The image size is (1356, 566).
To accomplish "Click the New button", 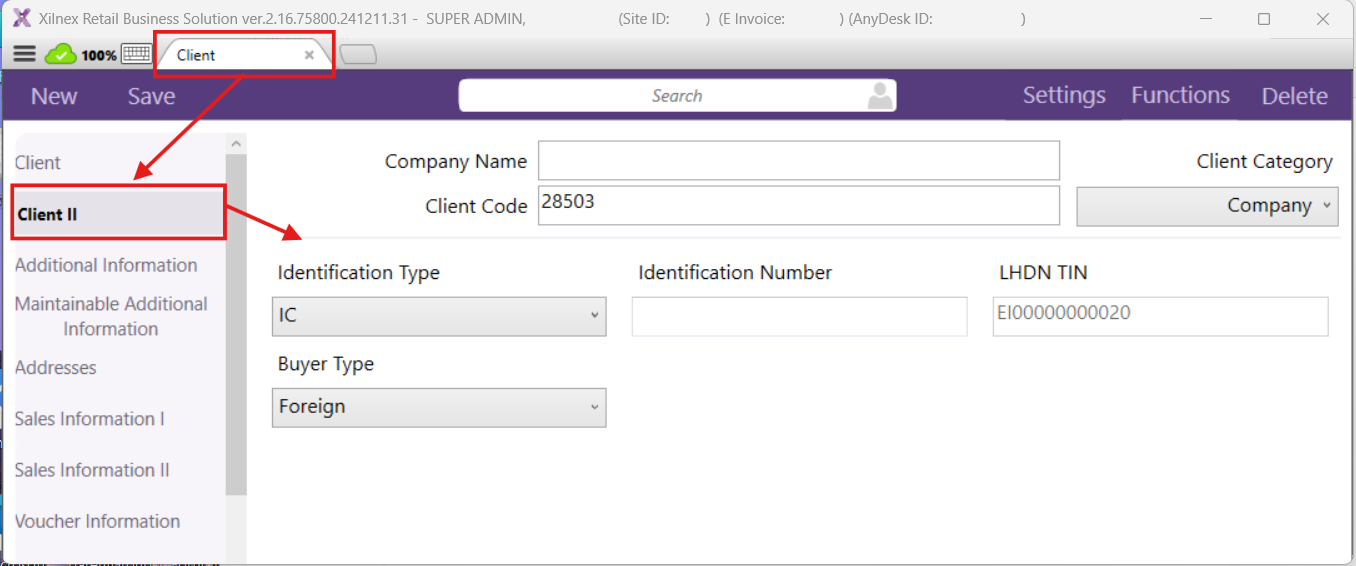I will tap(54, 97).
